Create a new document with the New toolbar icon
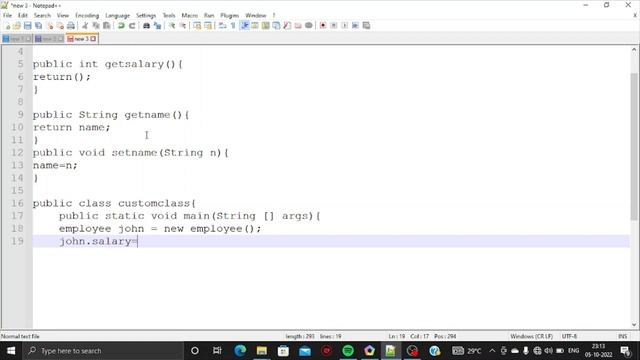 tap(7, 26)
